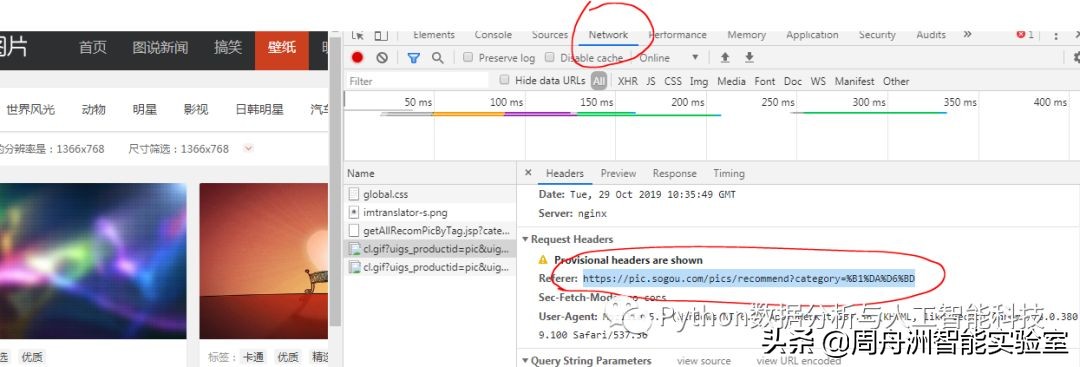Switch to the Console tab
The width and height of the screenshot is (1080, 367).
tap(493, 34)
